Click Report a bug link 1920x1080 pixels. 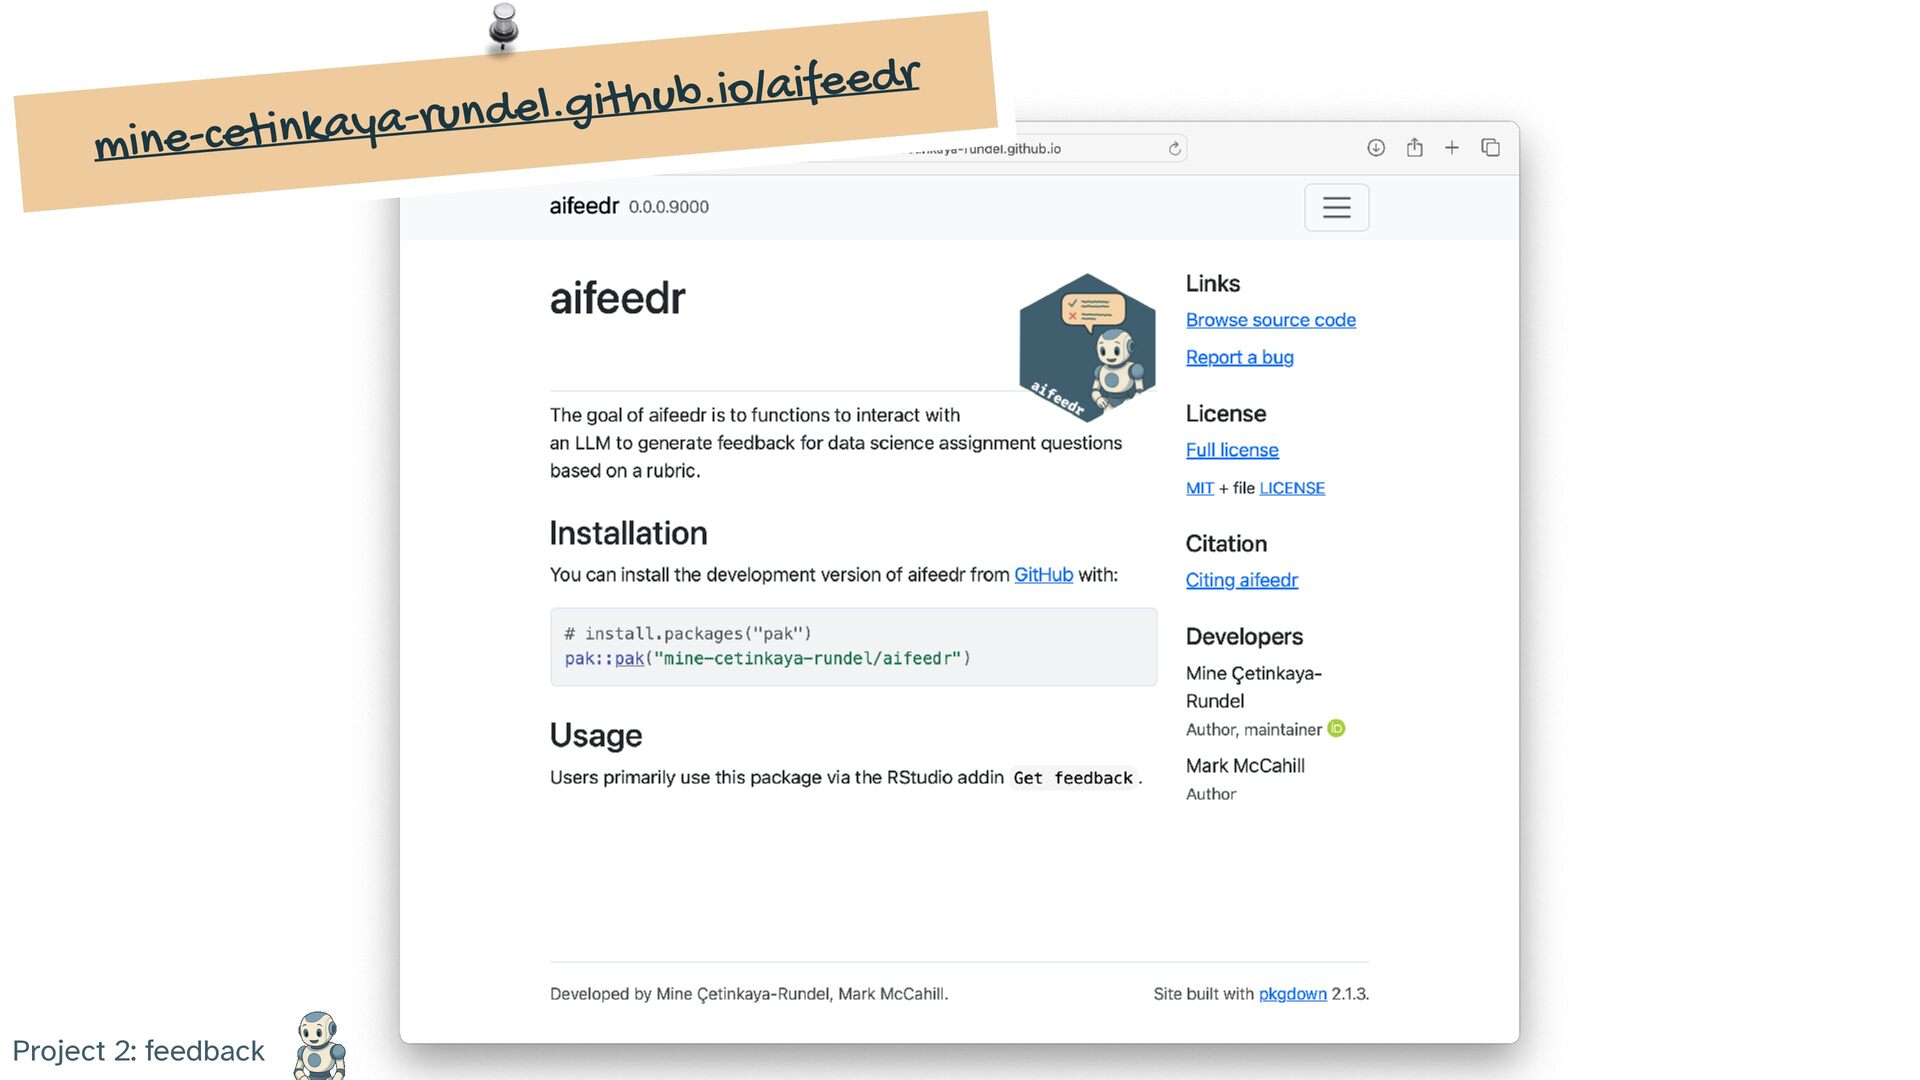pyautogui.click(x=1239, y=357)
